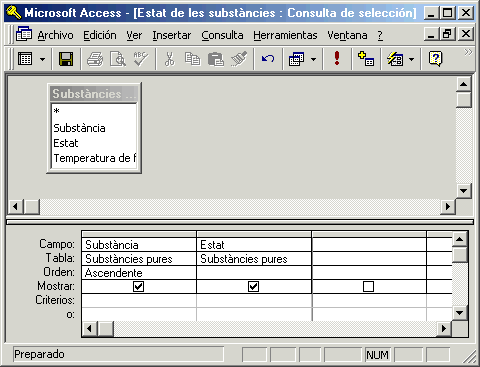
Task: Click left arrow of design grid horizontal scrollbar
Action: click(x=89, y=329)
